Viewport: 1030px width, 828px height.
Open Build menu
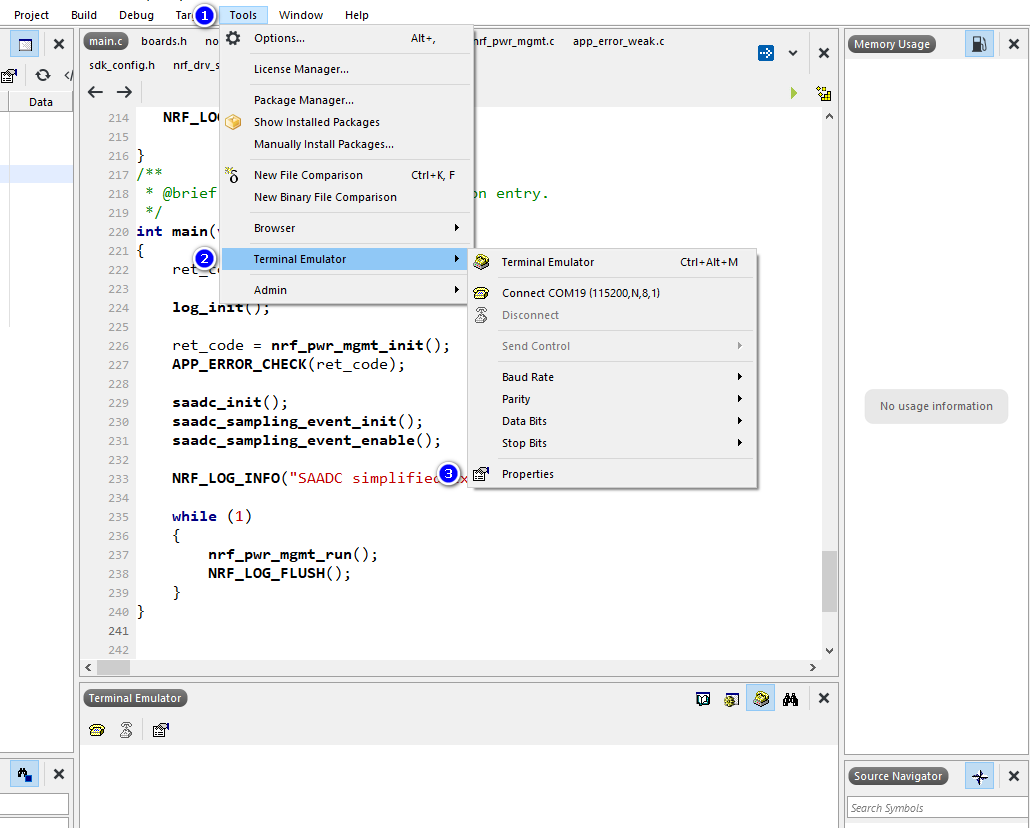84,15
